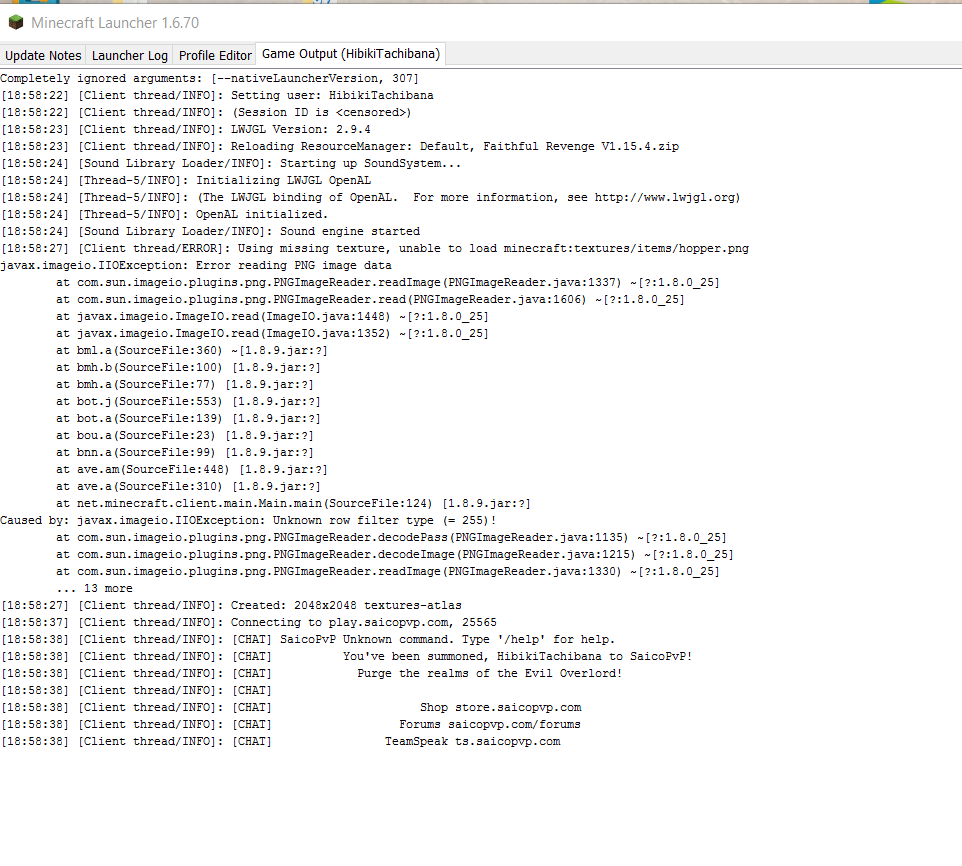Click the PNGImageReader.java:1606 stack trace line

370,300
